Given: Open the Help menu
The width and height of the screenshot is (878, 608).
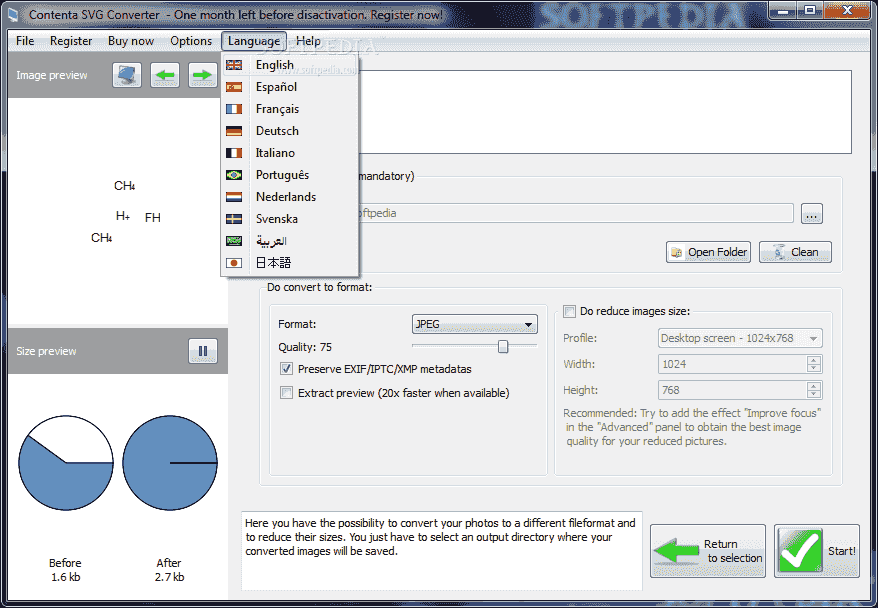Looking at the screenshot, I should 308,41.
